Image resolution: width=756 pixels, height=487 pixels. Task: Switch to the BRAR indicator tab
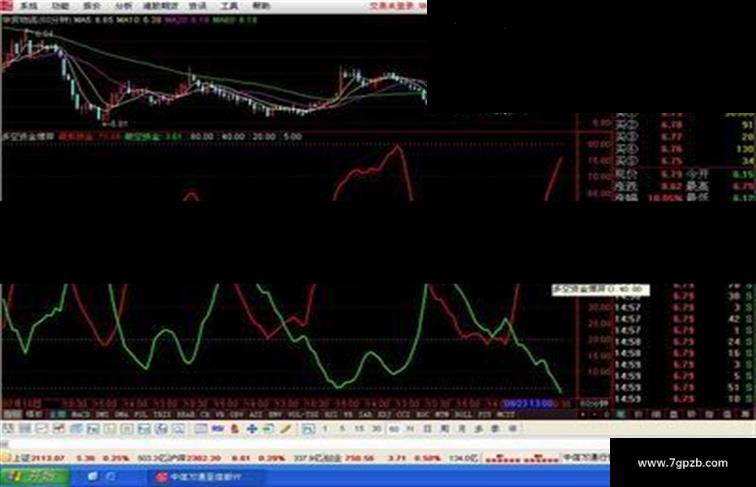(186, 414)
